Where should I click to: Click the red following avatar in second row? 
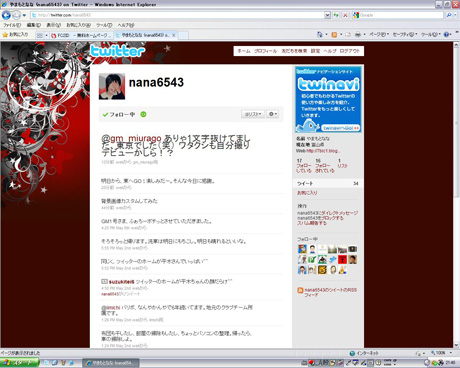coord(342,259)
